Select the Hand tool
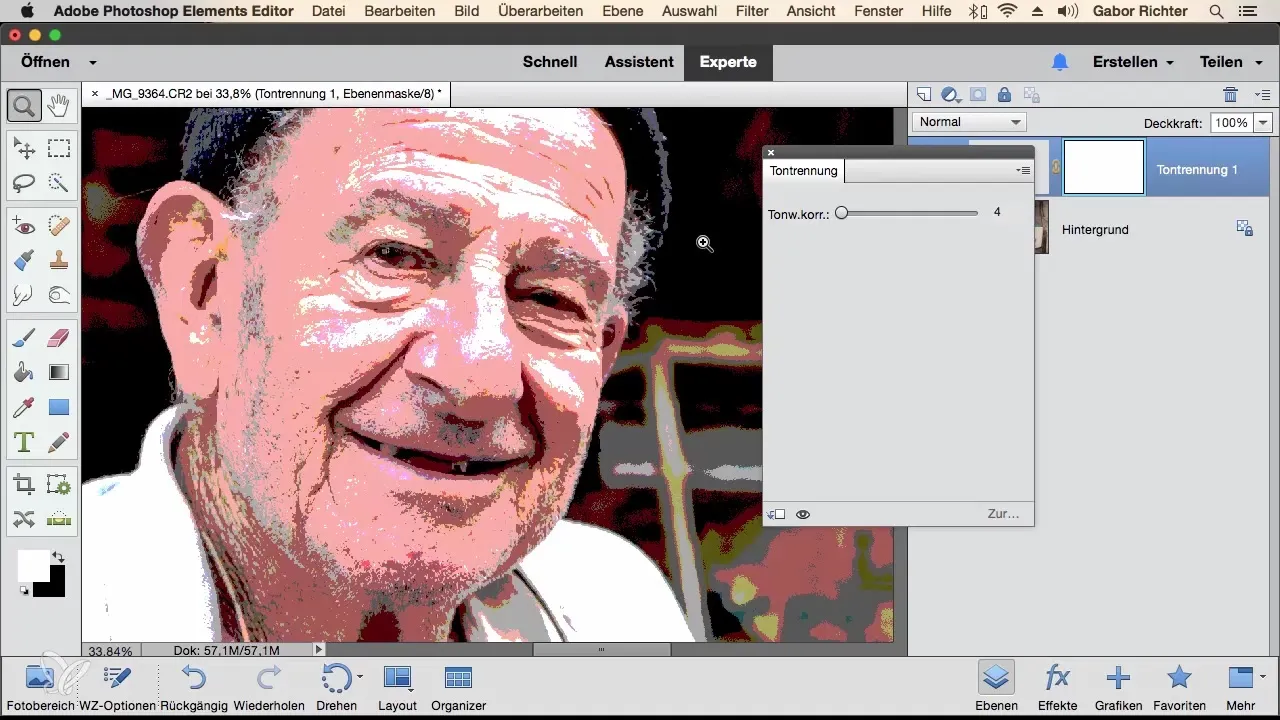Viewport: 1280px width, 720px height. 59,104
